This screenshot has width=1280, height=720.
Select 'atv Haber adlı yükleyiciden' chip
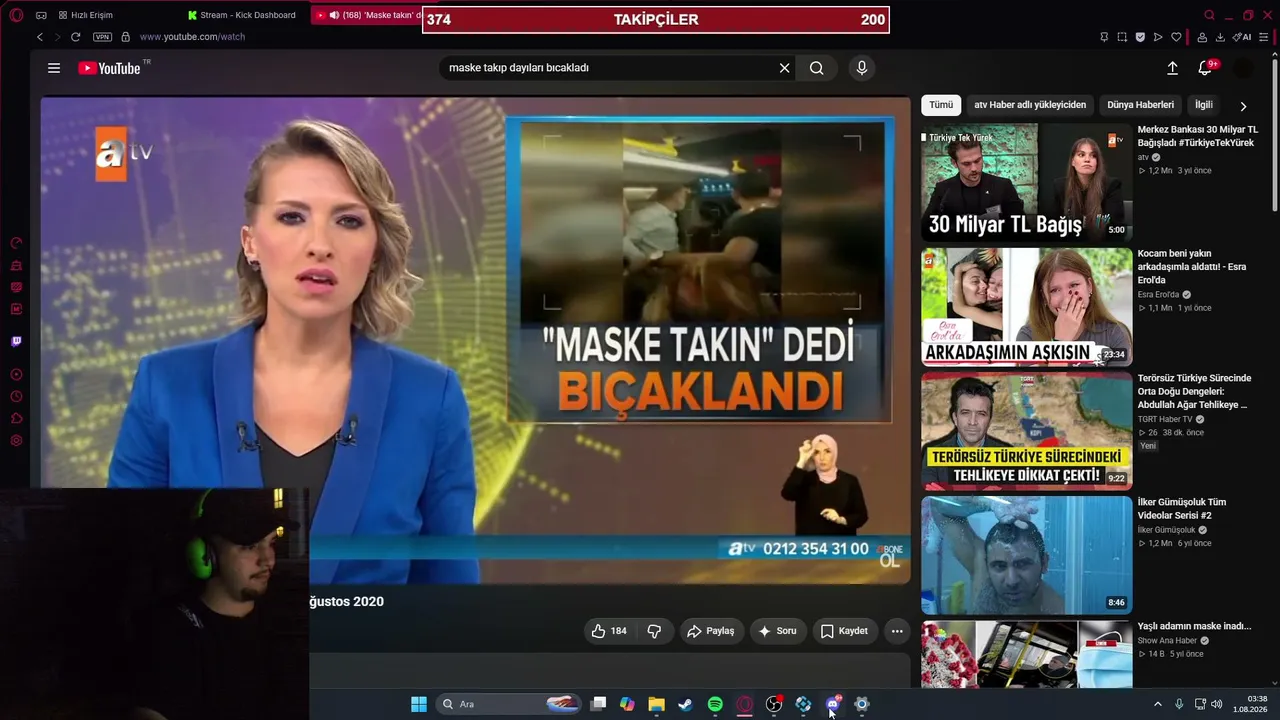coord(1030,105)
